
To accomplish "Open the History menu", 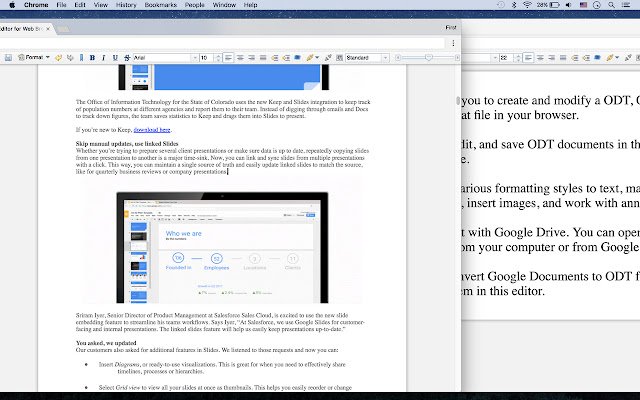I will click(126, 5).
